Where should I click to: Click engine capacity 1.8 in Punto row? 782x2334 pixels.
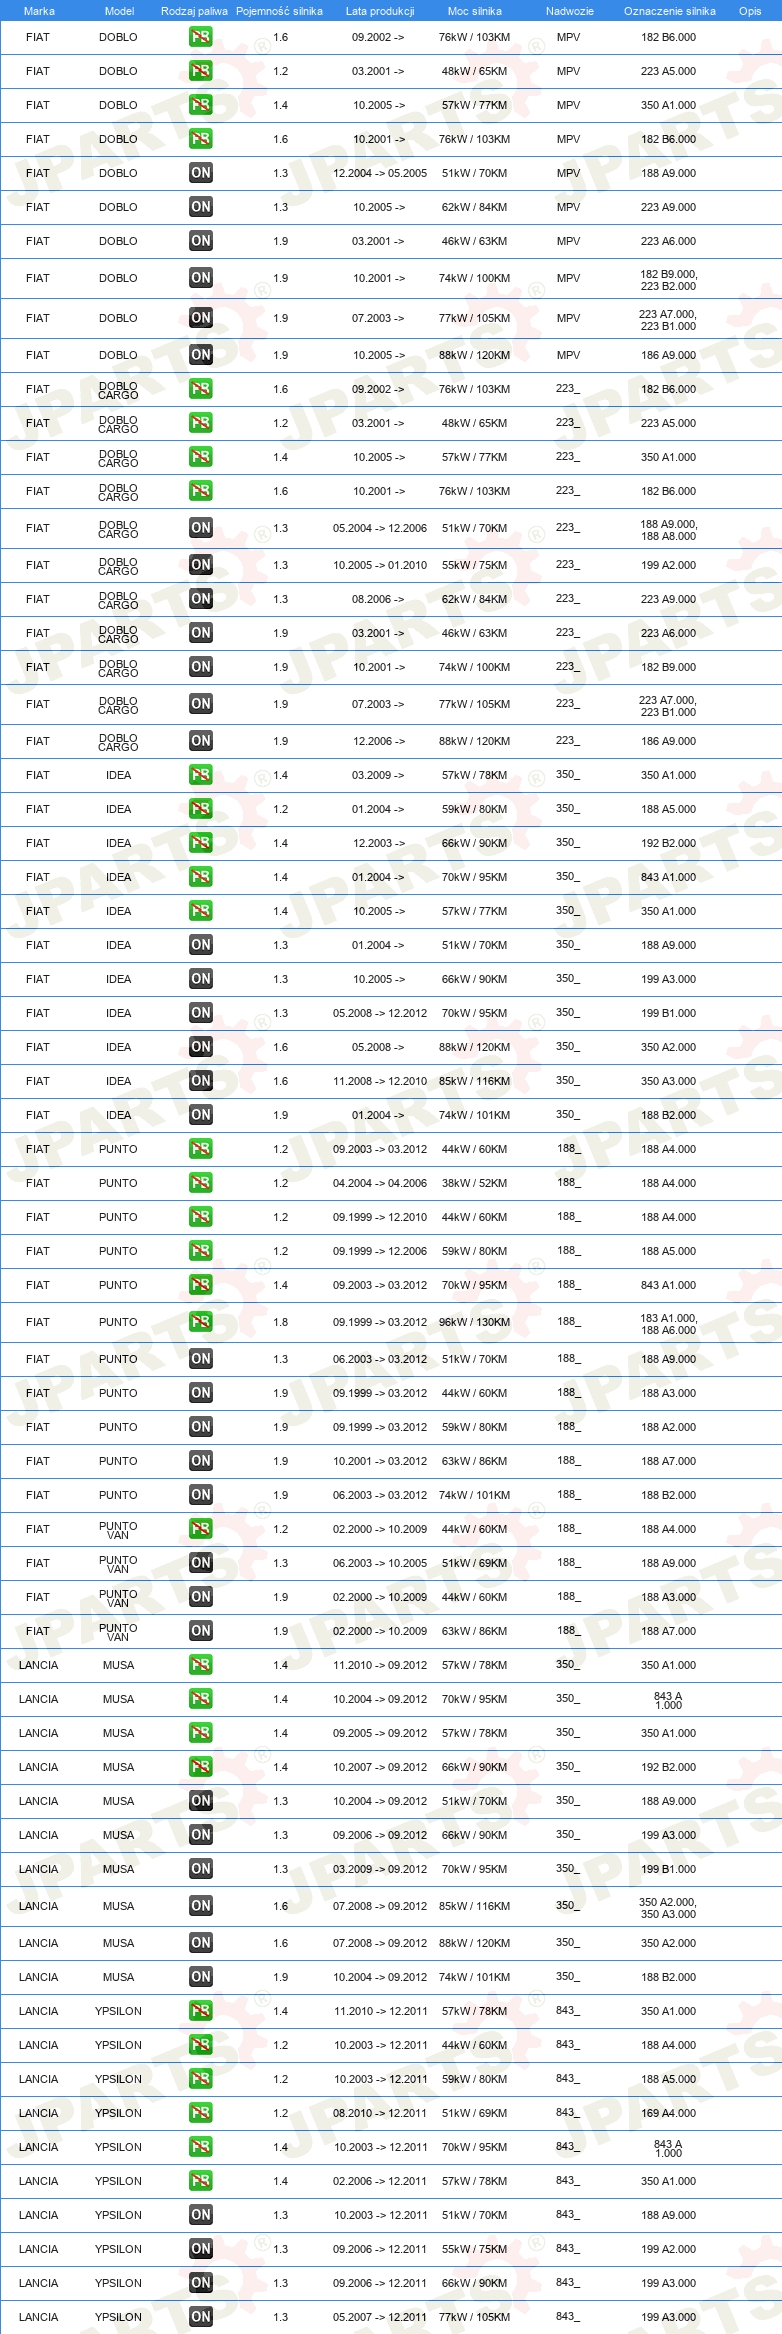click(x=280, y=1322)
